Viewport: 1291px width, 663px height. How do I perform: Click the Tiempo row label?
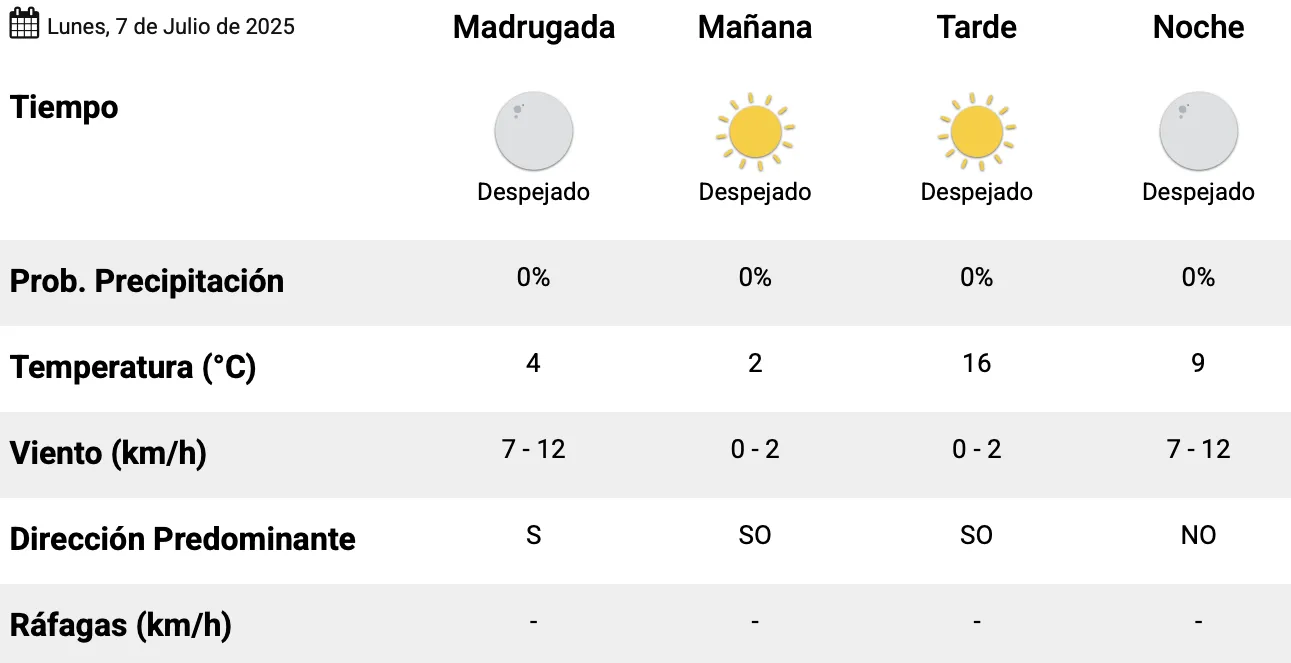point(64,107)
